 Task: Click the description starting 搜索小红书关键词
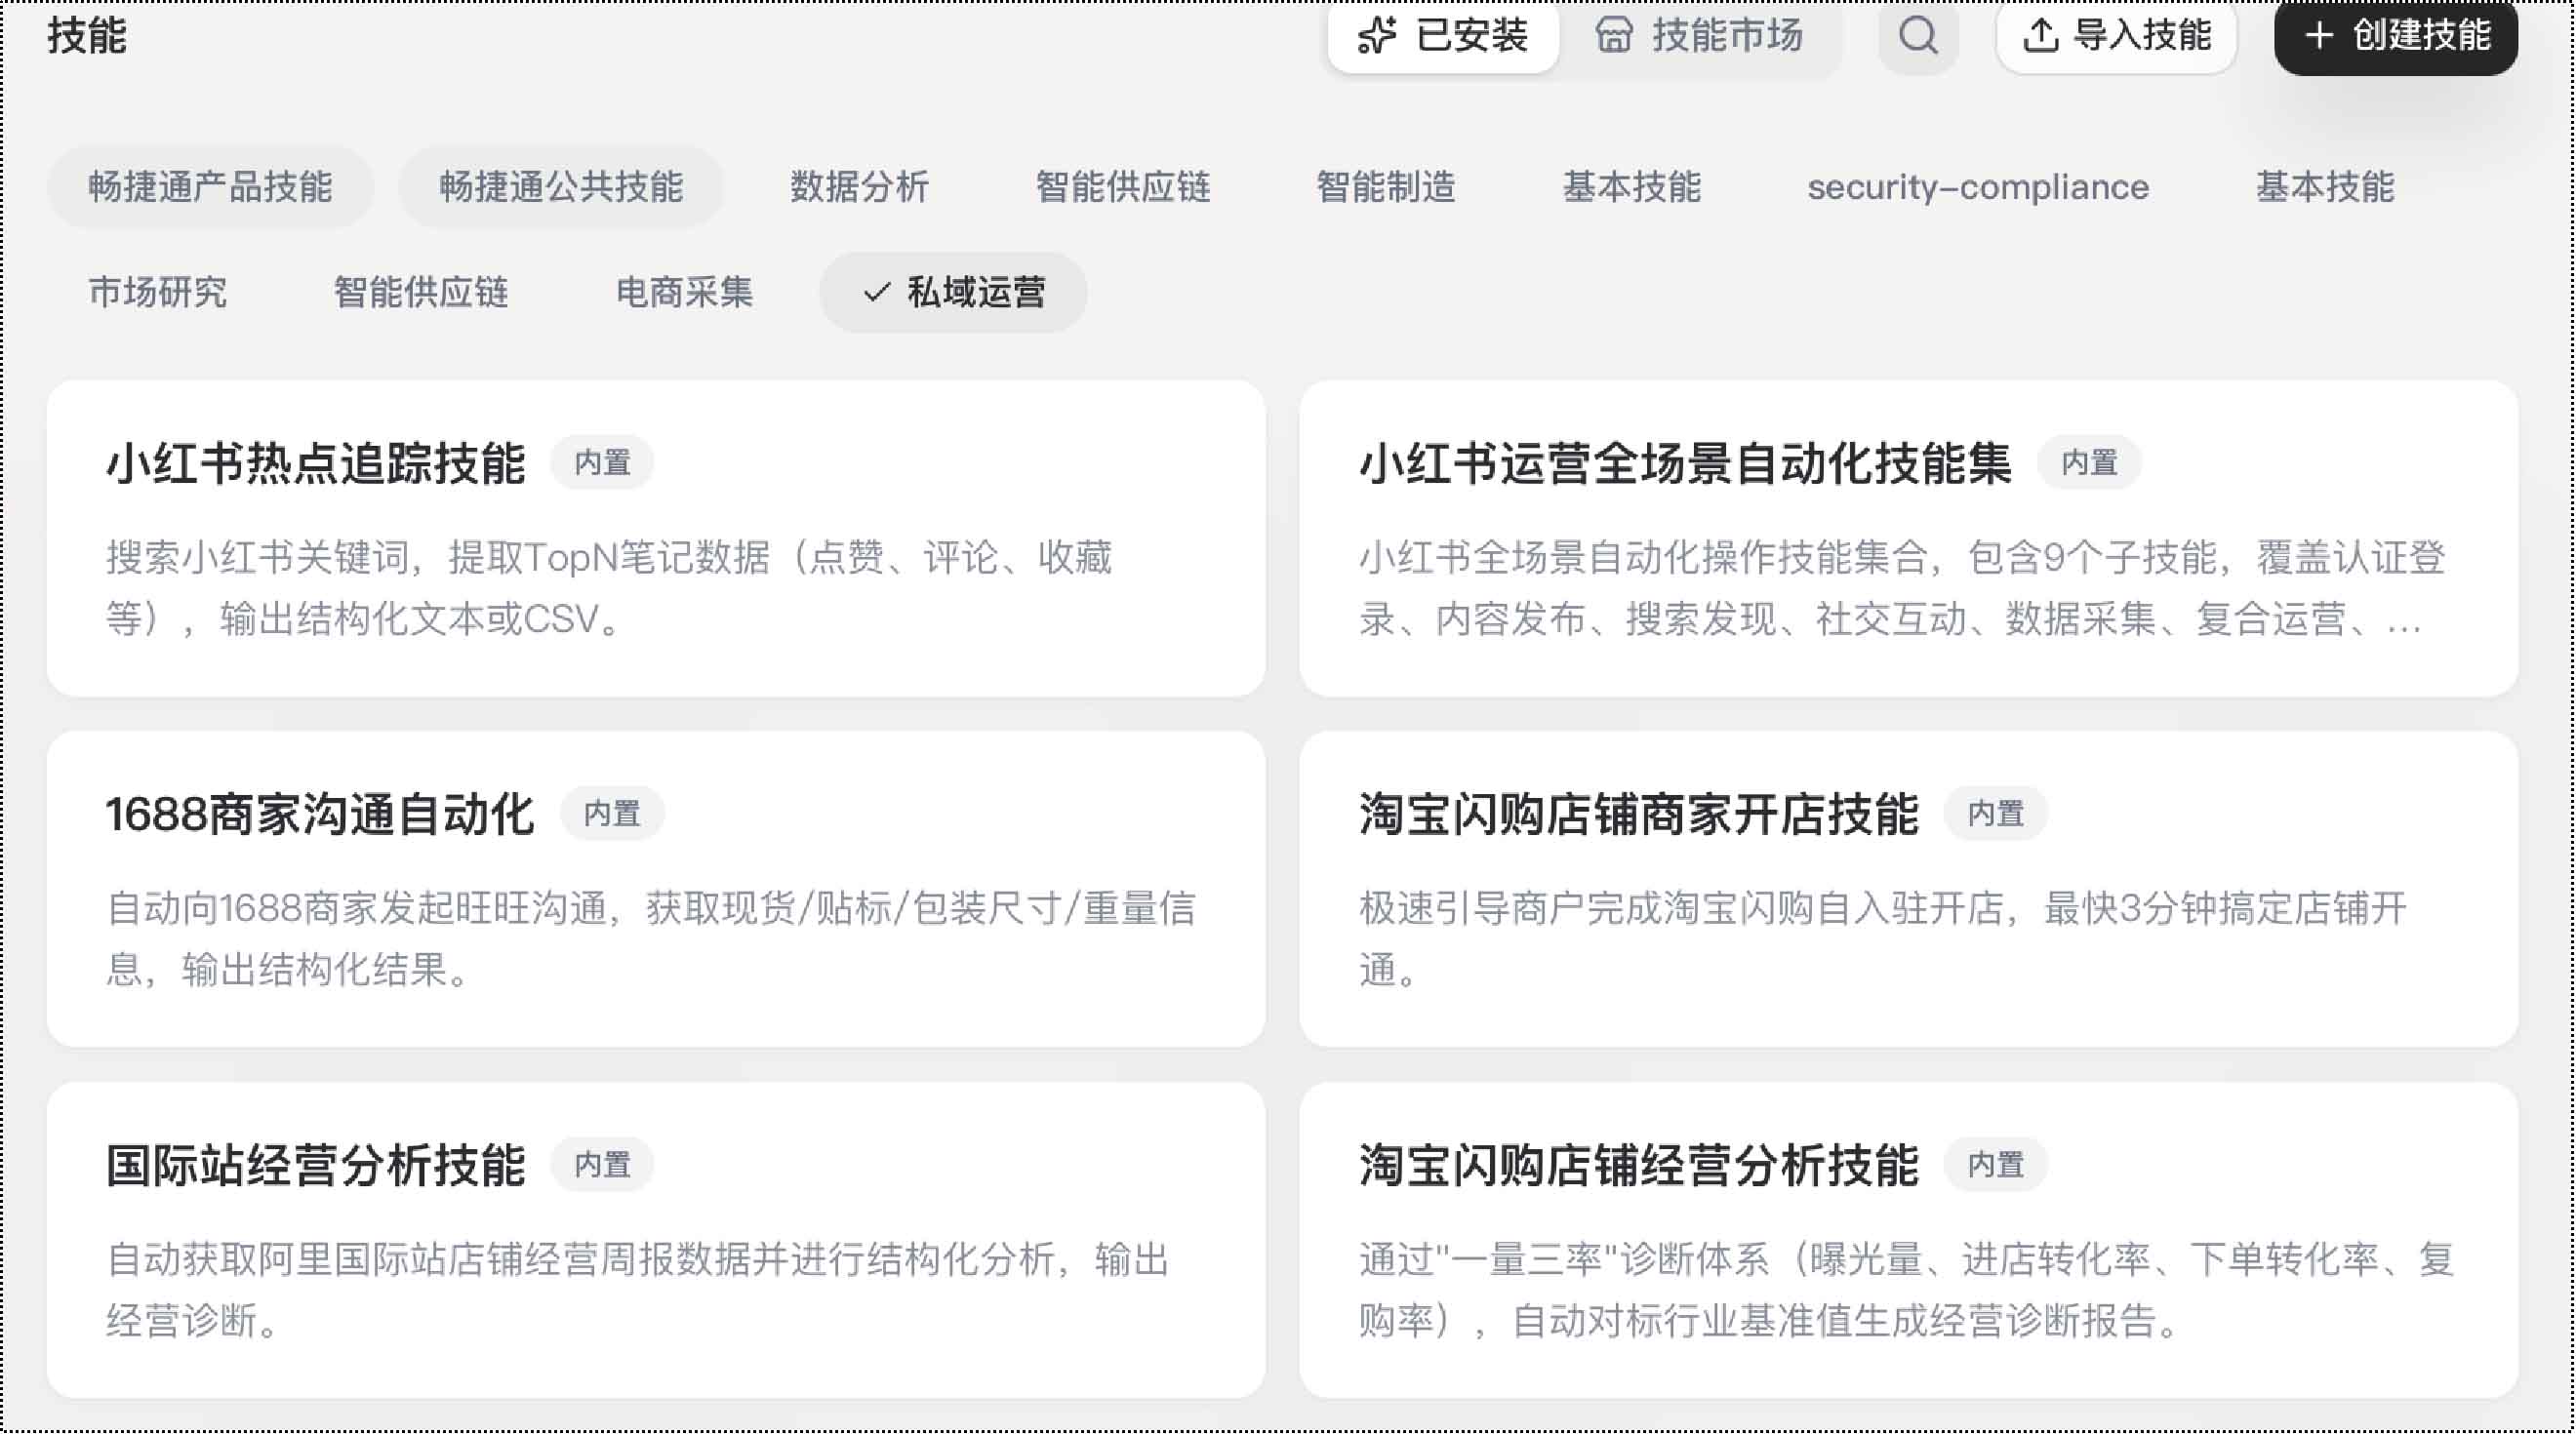click(x=610, y=588)
